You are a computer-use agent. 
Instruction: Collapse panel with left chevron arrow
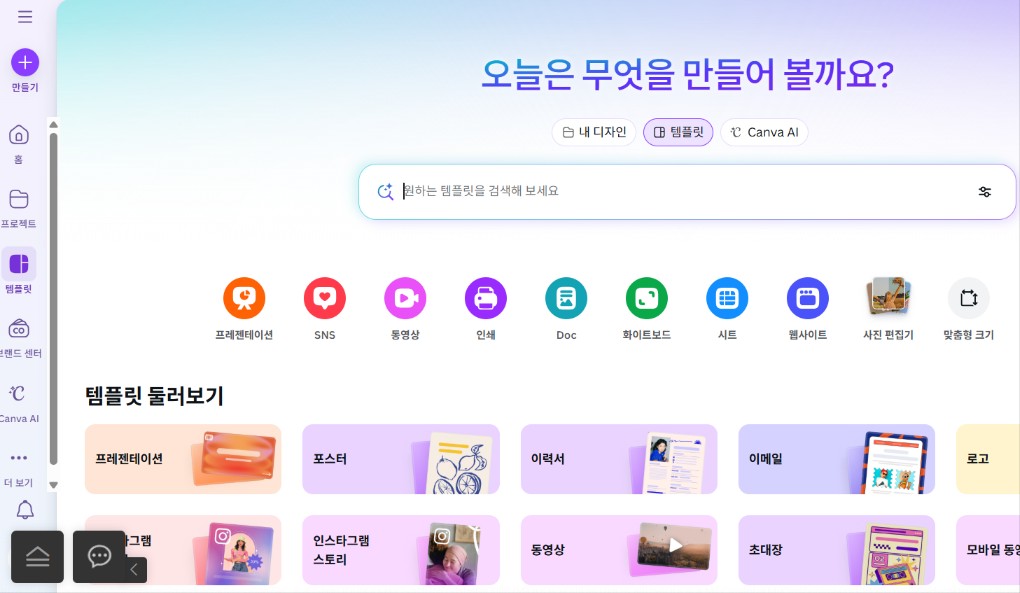(134, 570)
